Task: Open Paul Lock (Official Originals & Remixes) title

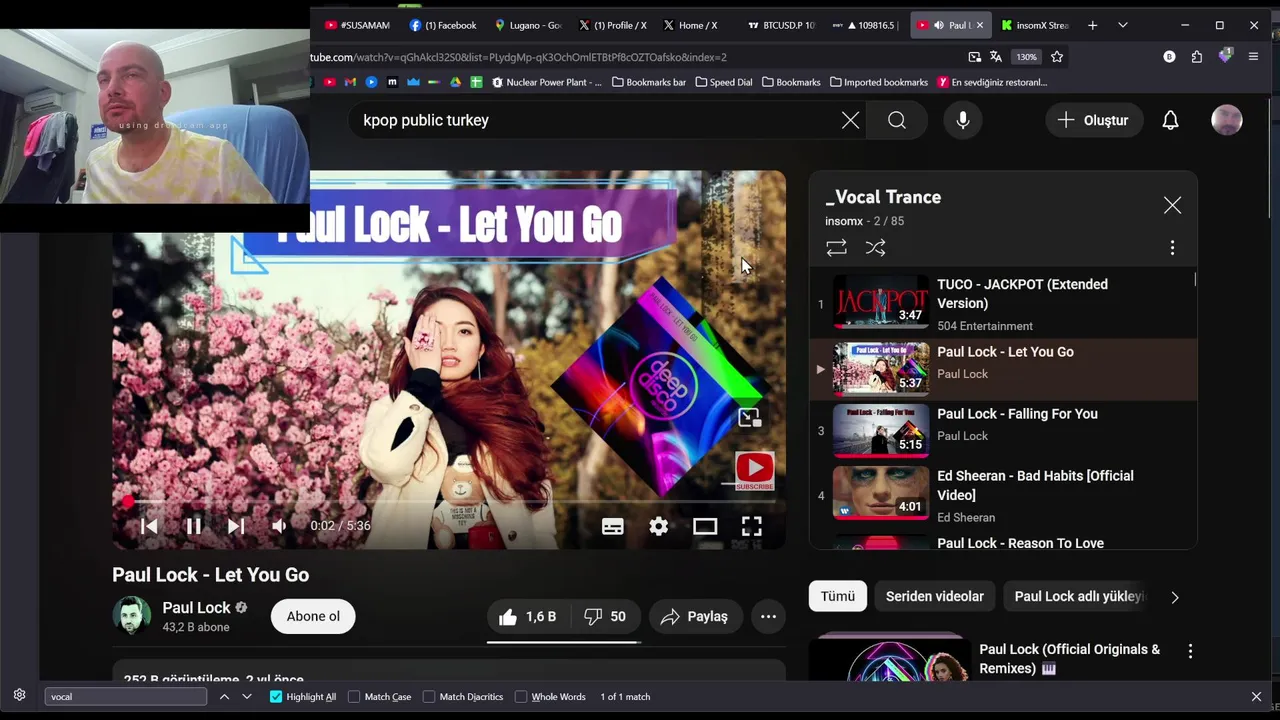Action: (1069, 659)
